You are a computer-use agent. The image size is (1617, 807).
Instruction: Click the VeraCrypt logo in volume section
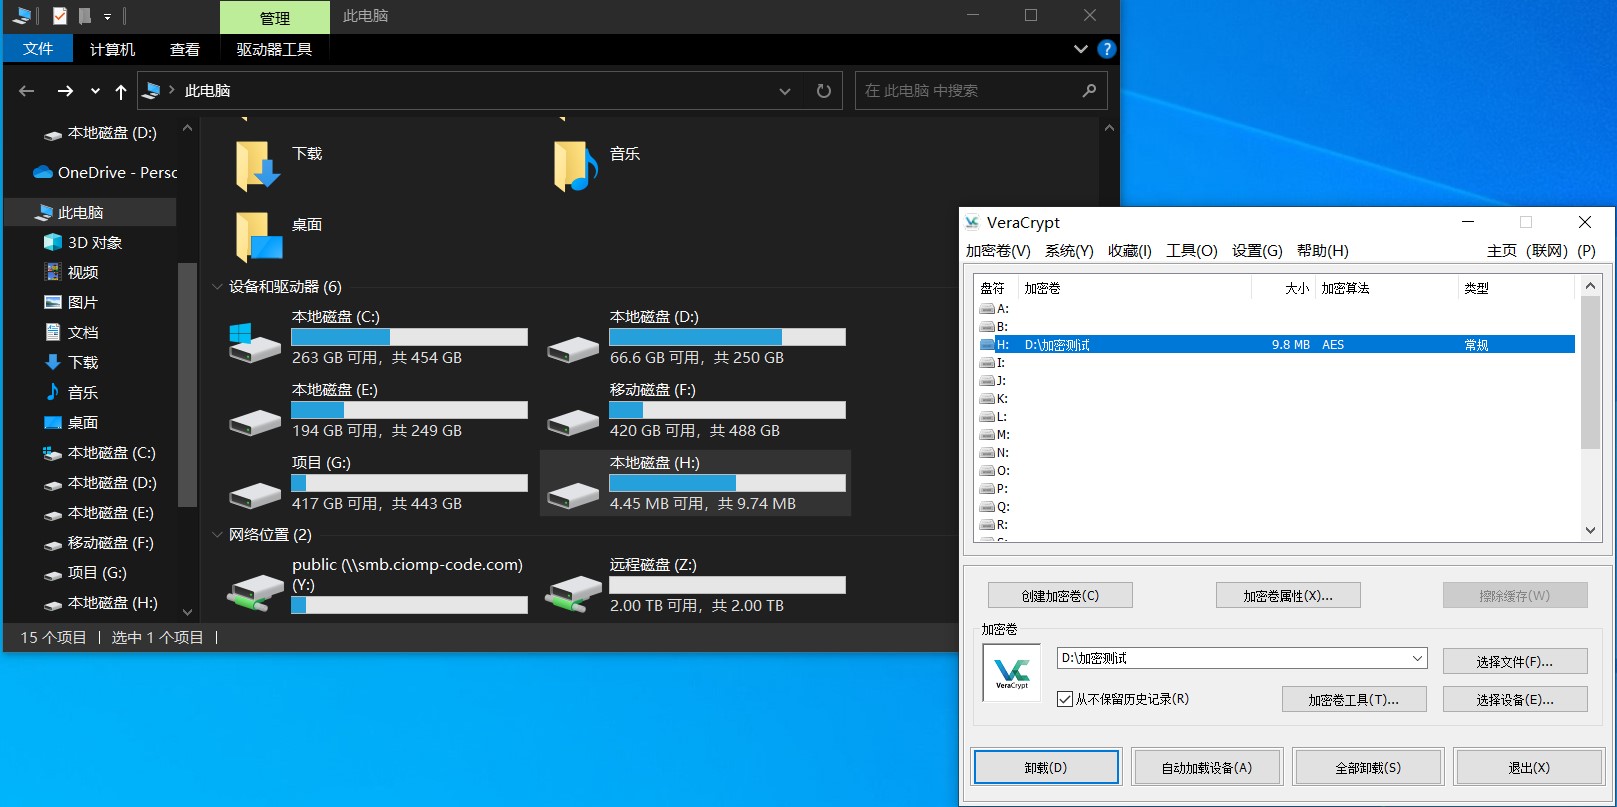coord(1012,672)
